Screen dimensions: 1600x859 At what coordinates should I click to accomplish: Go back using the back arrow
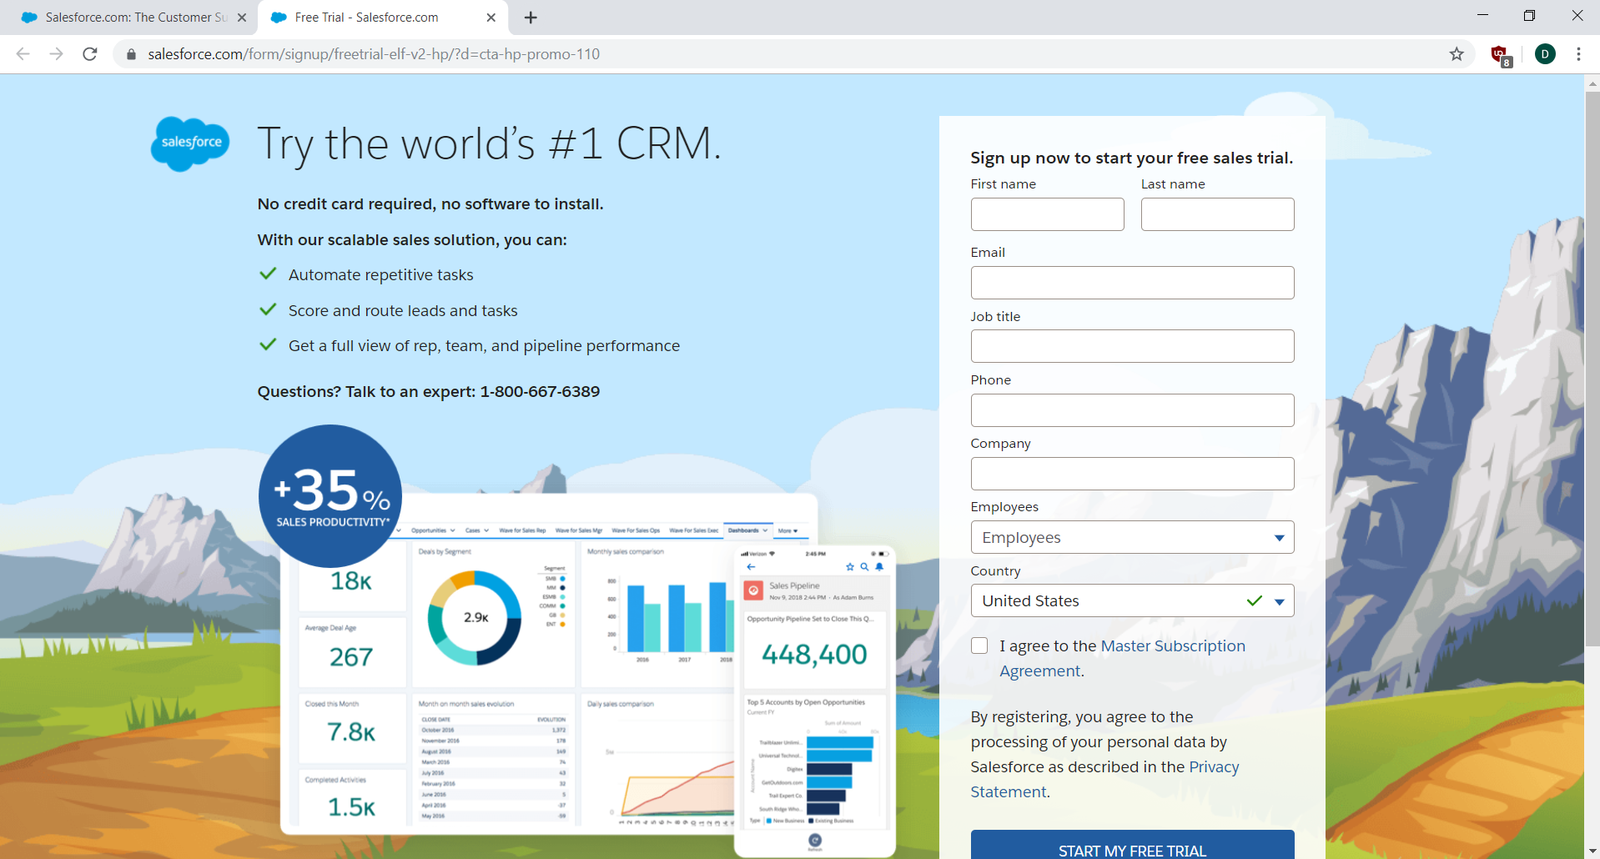pos(23,54)
